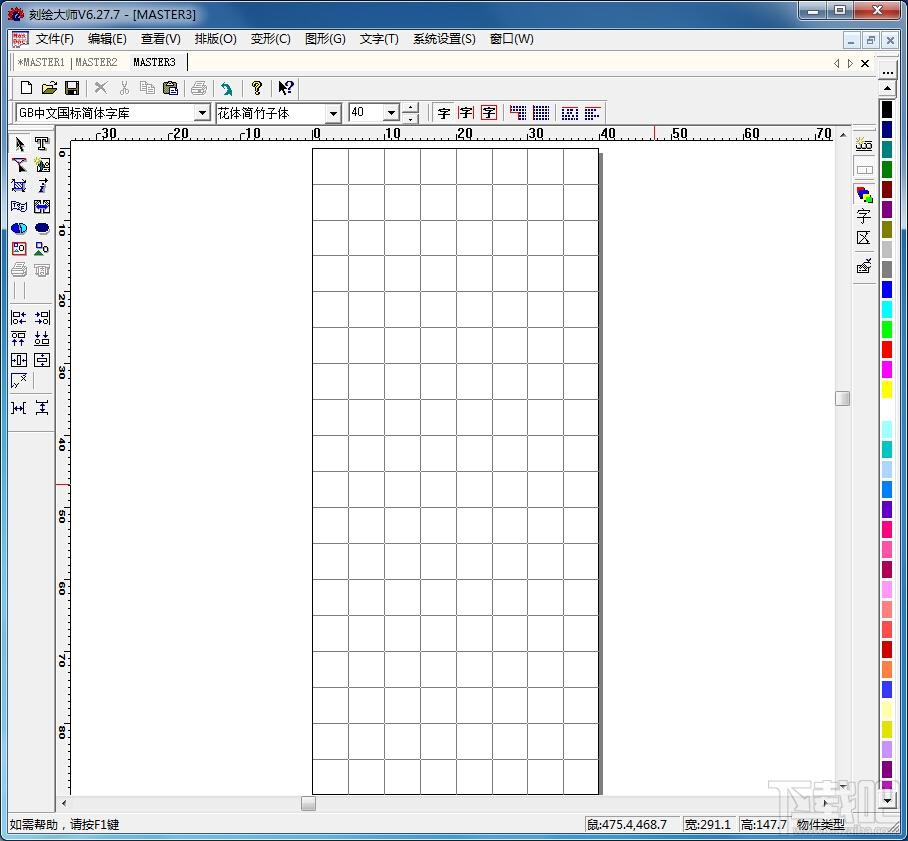
Task: Open help with the yellow question mark
Action: pos(257,88)
